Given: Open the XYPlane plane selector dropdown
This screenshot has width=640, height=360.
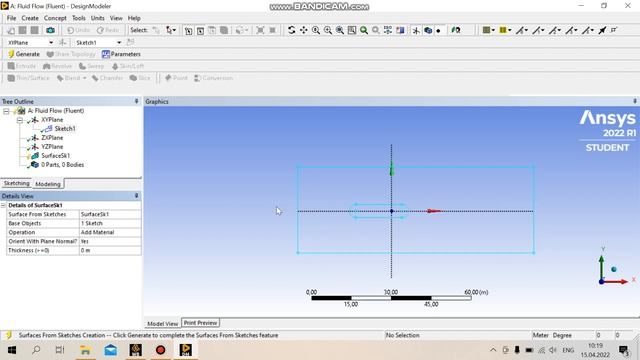Looking at the screenshot, I should click(x=51, y=42).
